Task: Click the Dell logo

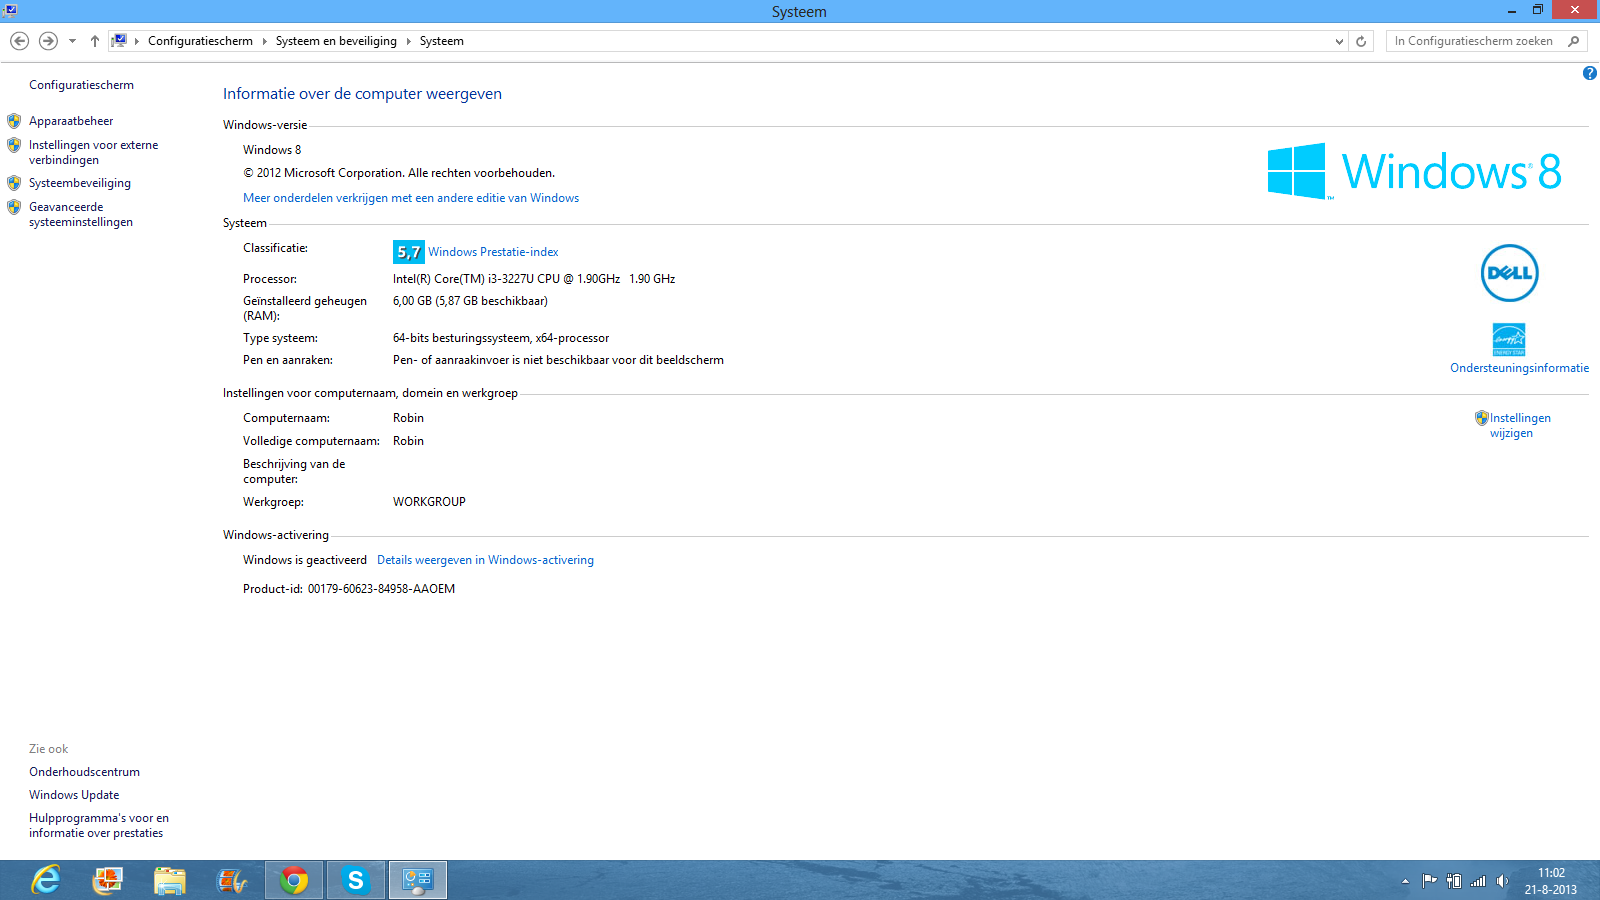Action: pos(1509,273)
